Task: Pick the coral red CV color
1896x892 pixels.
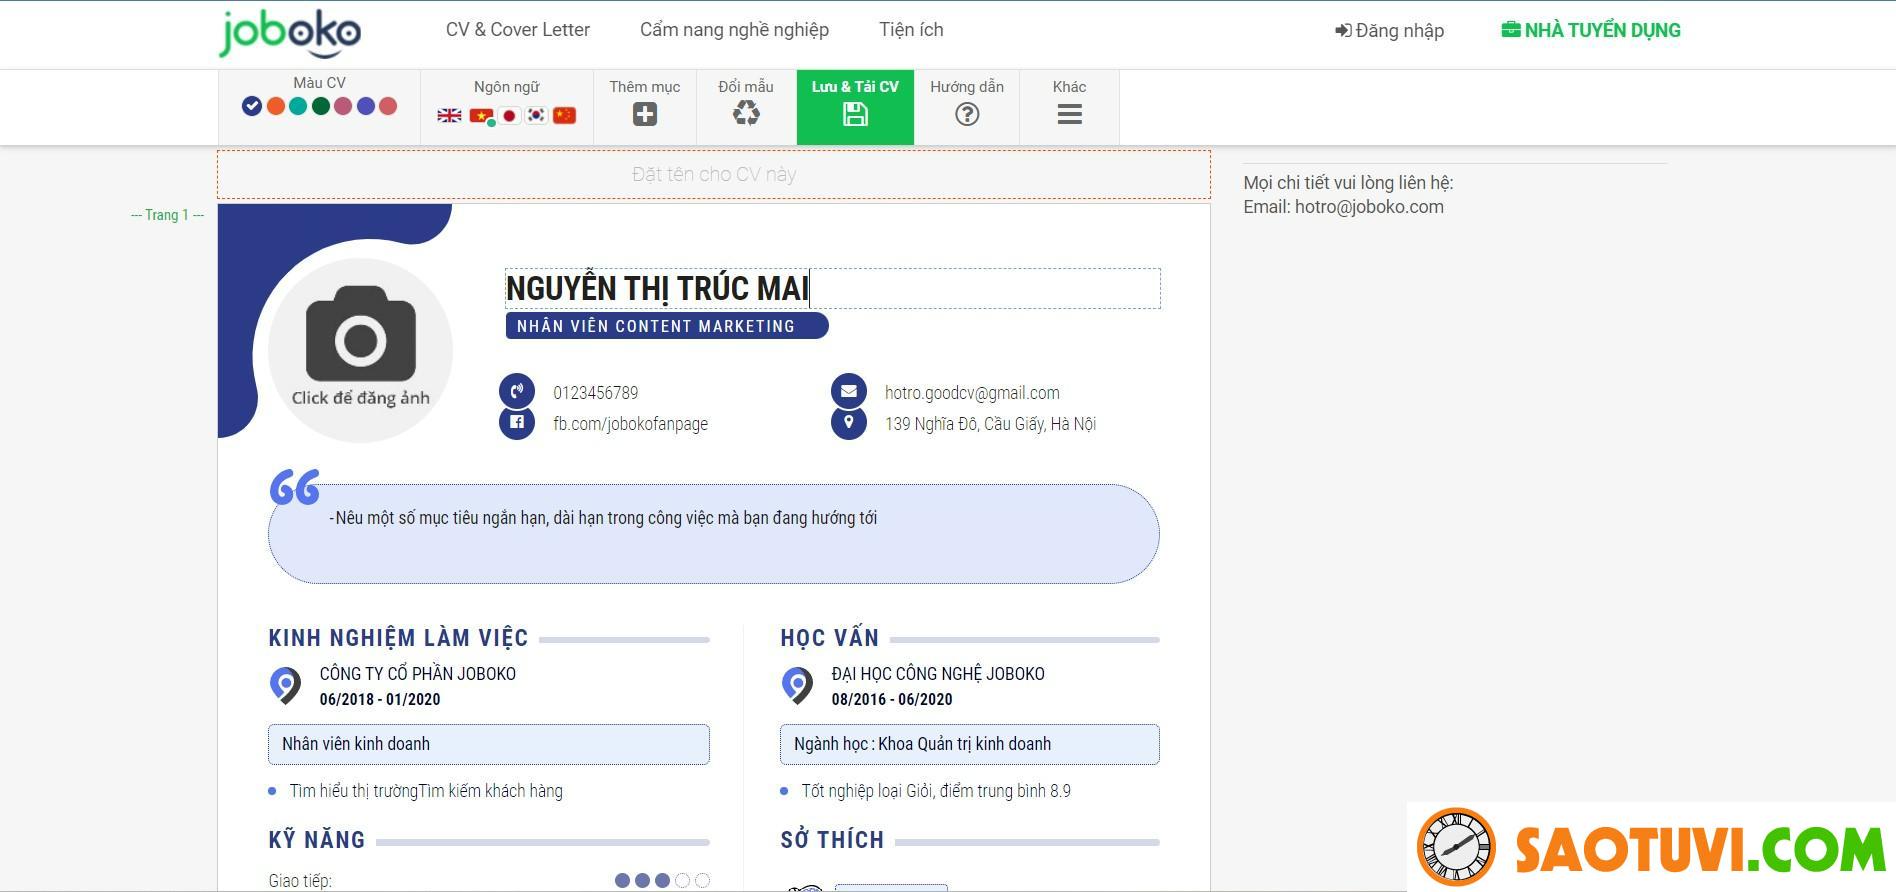Action: (388, 106)
